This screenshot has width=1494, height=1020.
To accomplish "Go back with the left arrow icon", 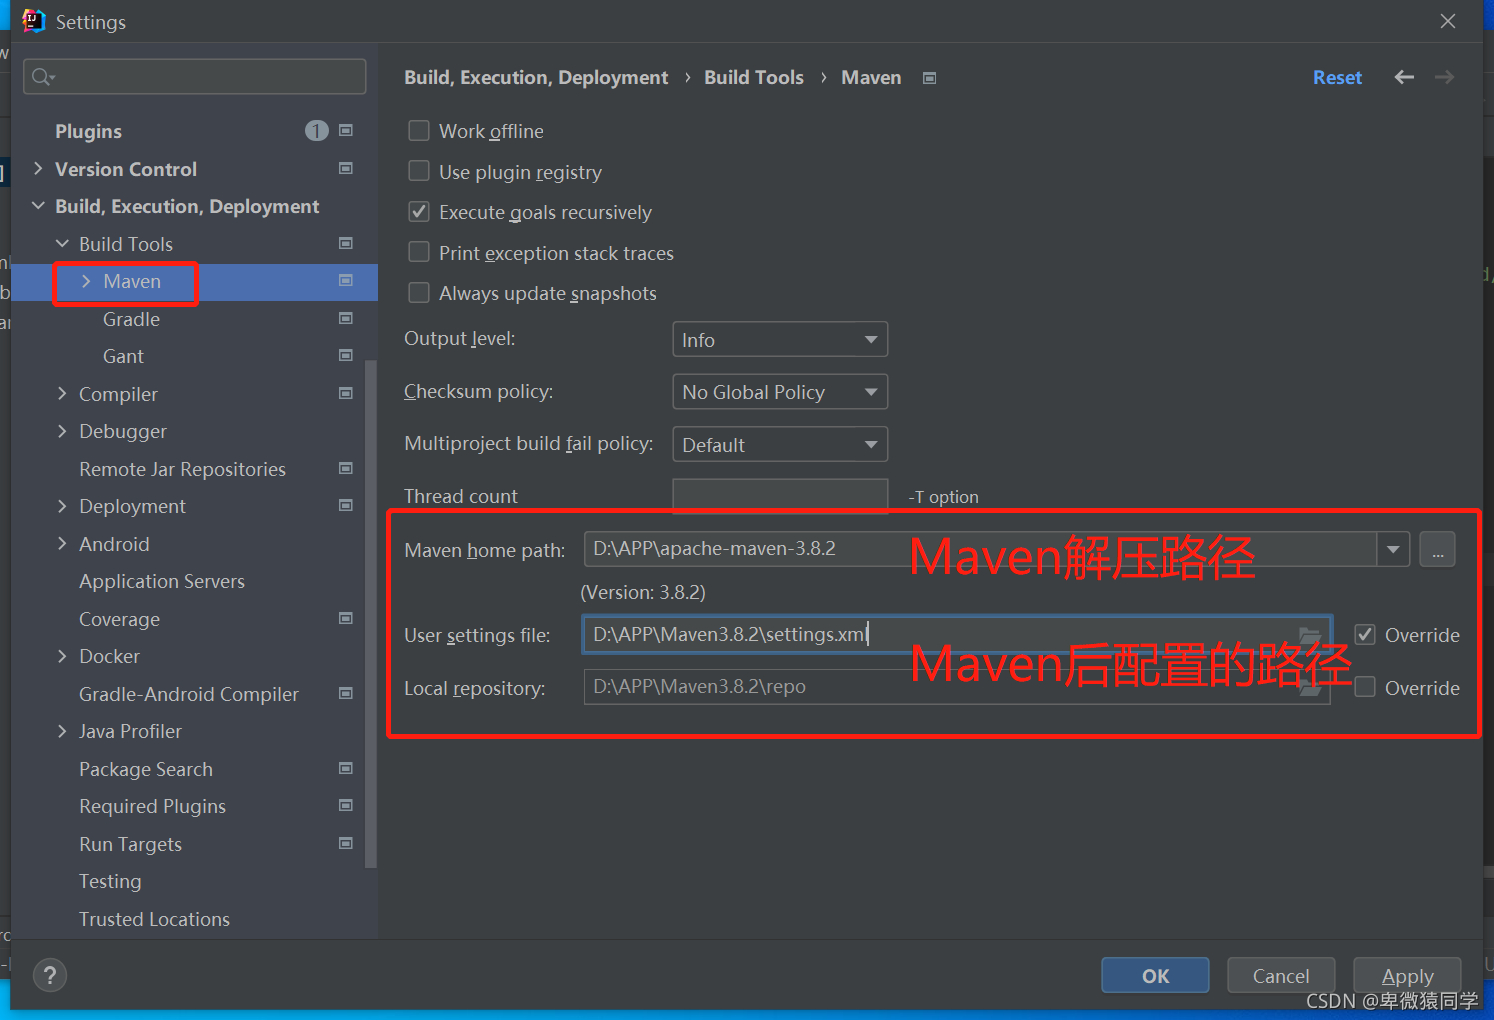I will [x=1404, y=77].
